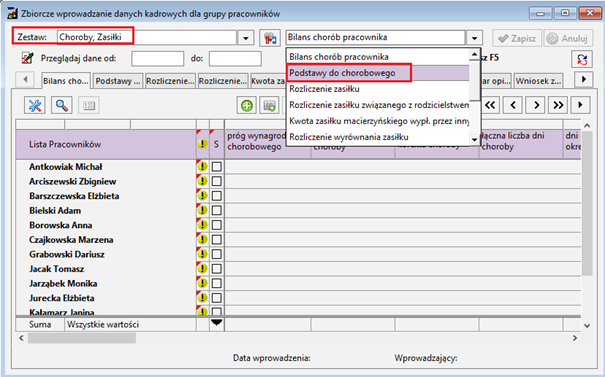Check the box for Jacak Tomasz

point(216,269)
